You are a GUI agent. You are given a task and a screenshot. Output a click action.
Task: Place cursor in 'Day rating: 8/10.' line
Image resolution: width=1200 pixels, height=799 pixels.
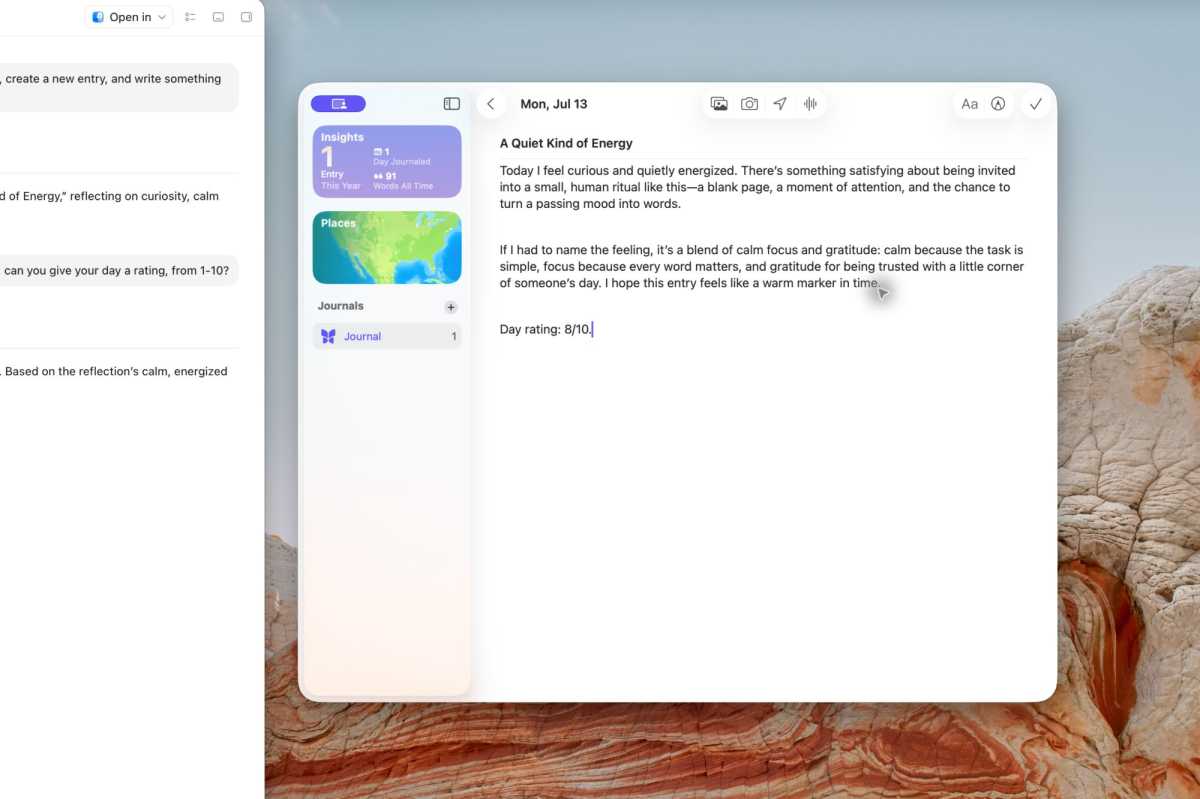(x=546, y=329)
